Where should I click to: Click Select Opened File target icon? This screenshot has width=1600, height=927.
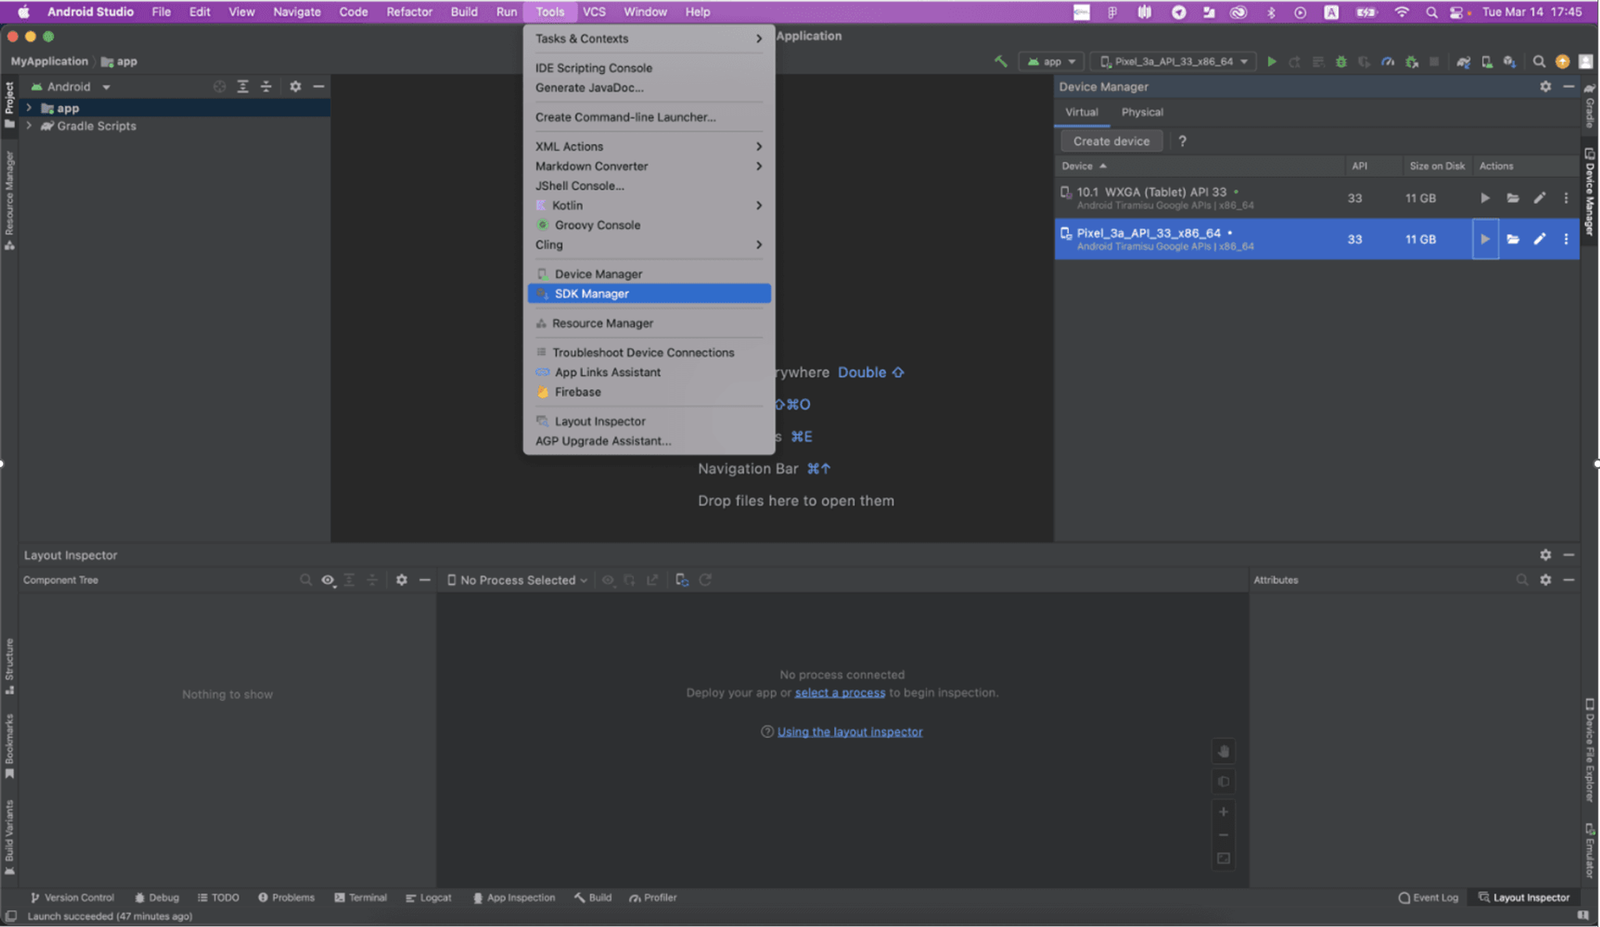click(x=219, y=87)
